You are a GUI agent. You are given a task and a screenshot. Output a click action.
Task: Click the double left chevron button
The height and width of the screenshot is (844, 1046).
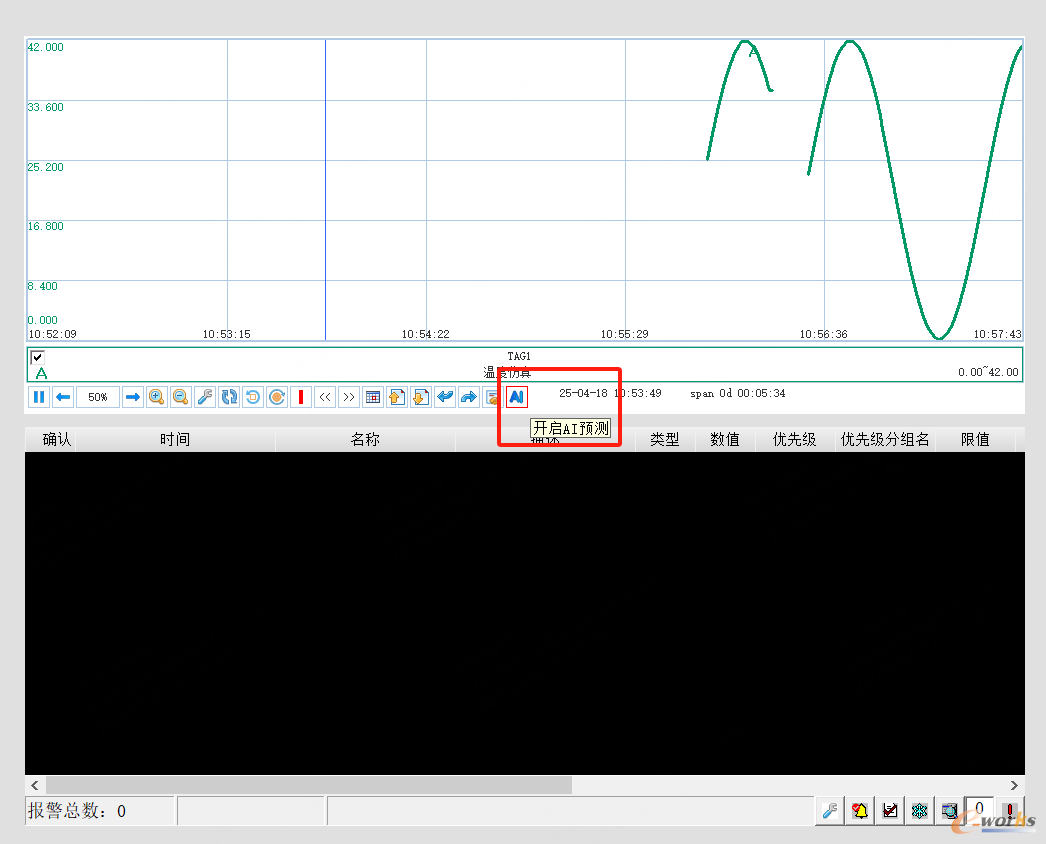(325, 397)
